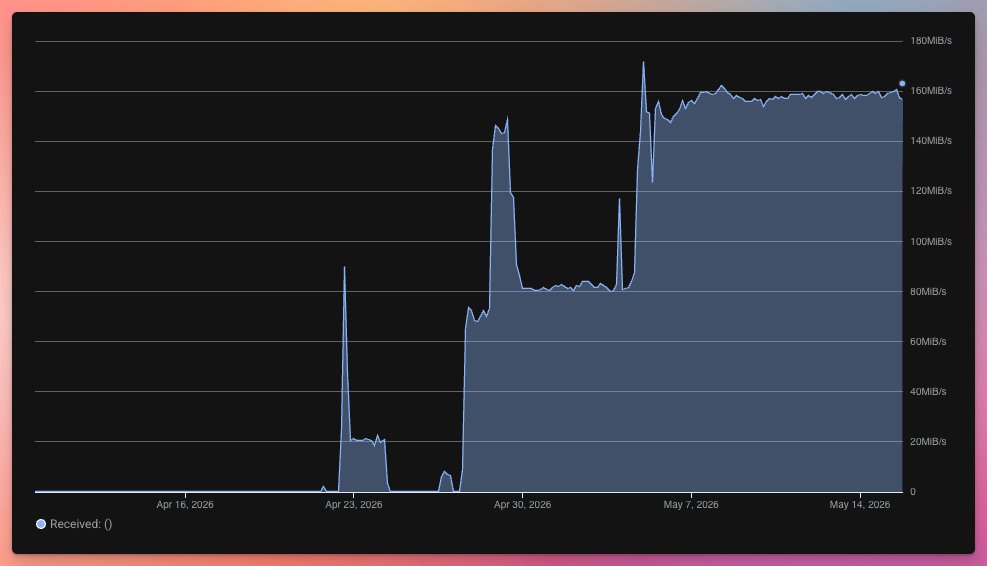Click the '0' y-axis label
The height and width of the screenshot is (566, 987).
(x=913, y=492)
